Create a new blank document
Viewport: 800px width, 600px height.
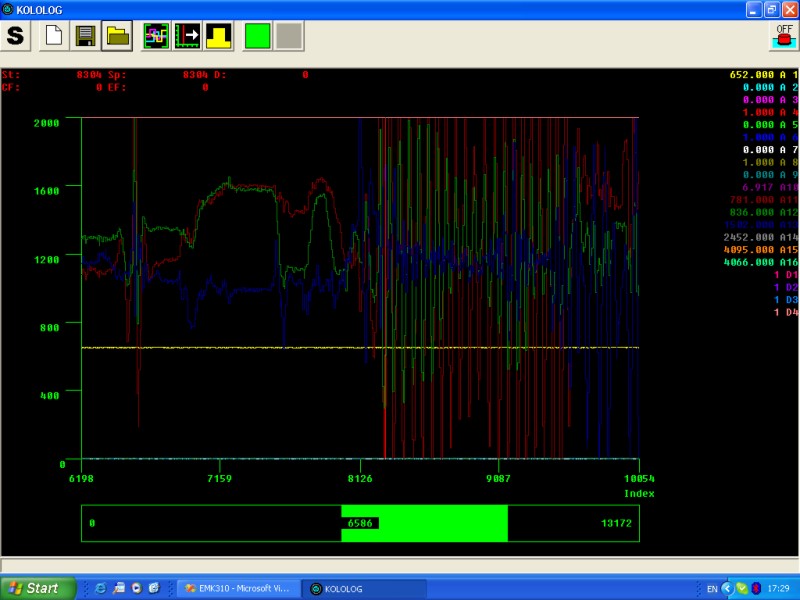point(54,36)
